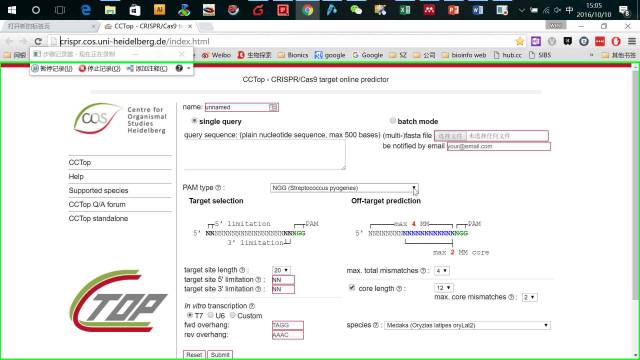Click the browser reload icon

[38, 41]
